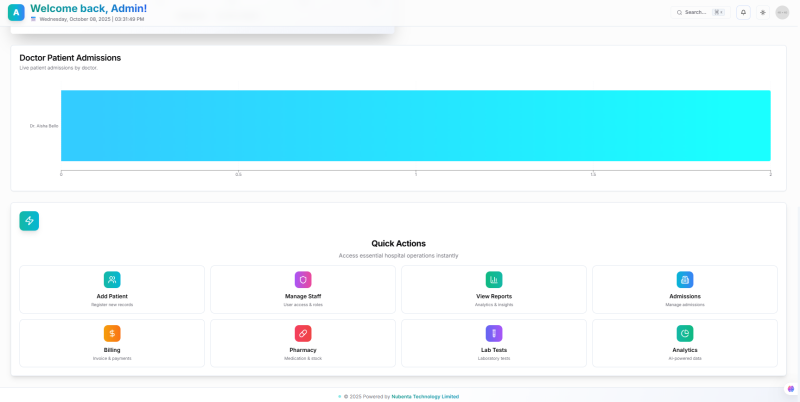Select the Pharmacy label text
800x402 pixels.
point(303,350)
